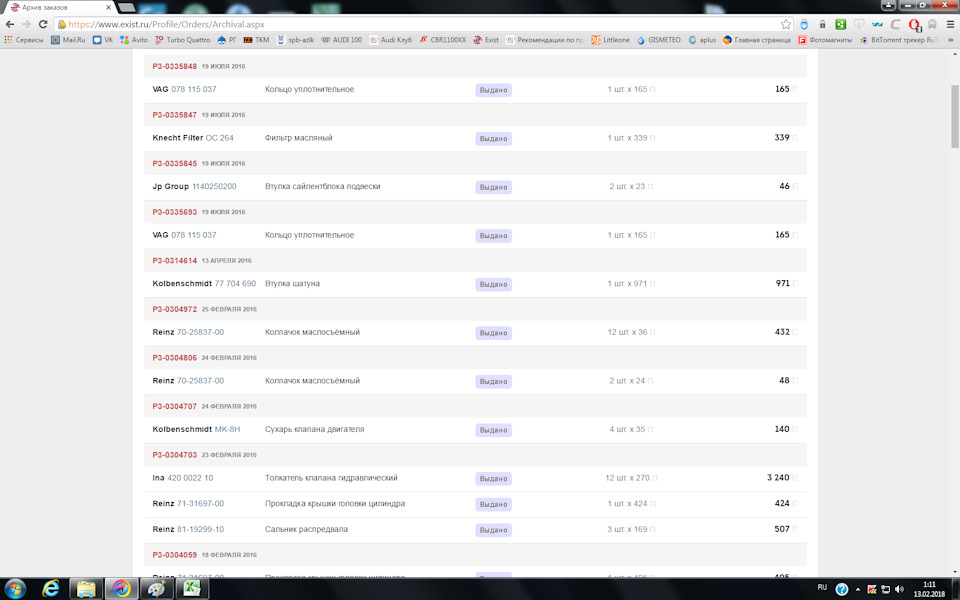Open the CBR1100XX bookmark
The image size is (960, 600).
coord(443,40)
